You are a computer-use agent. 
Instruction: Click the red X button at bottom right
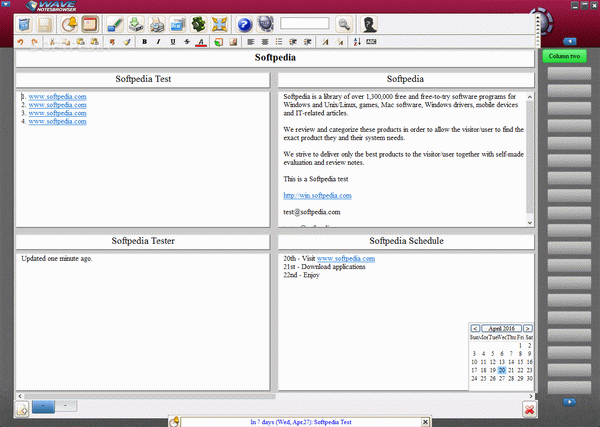tap(529, 410)
